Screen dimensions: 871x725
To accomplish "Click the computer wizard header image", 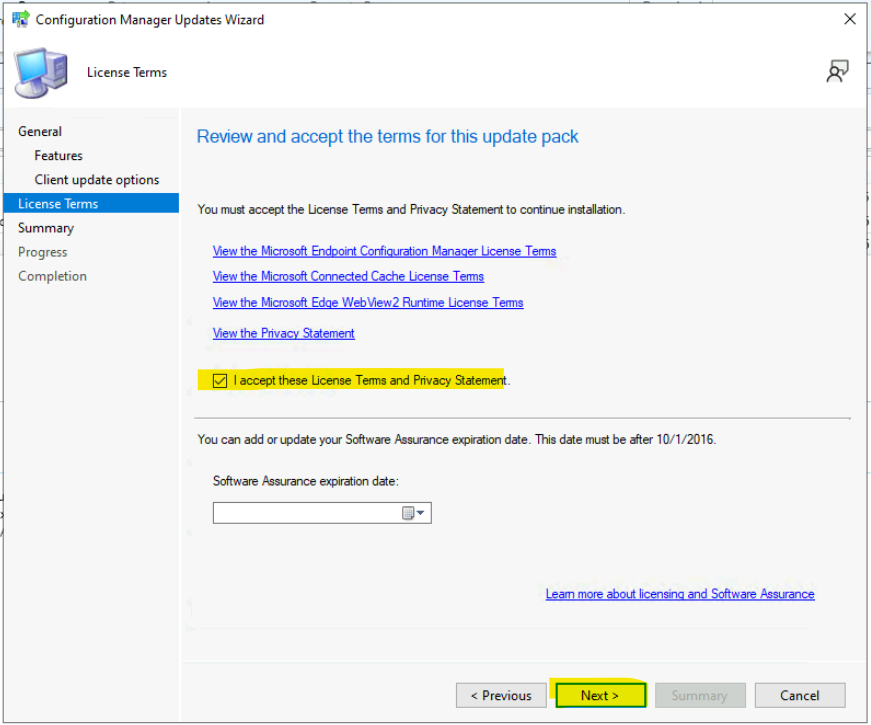I will 41,73.
